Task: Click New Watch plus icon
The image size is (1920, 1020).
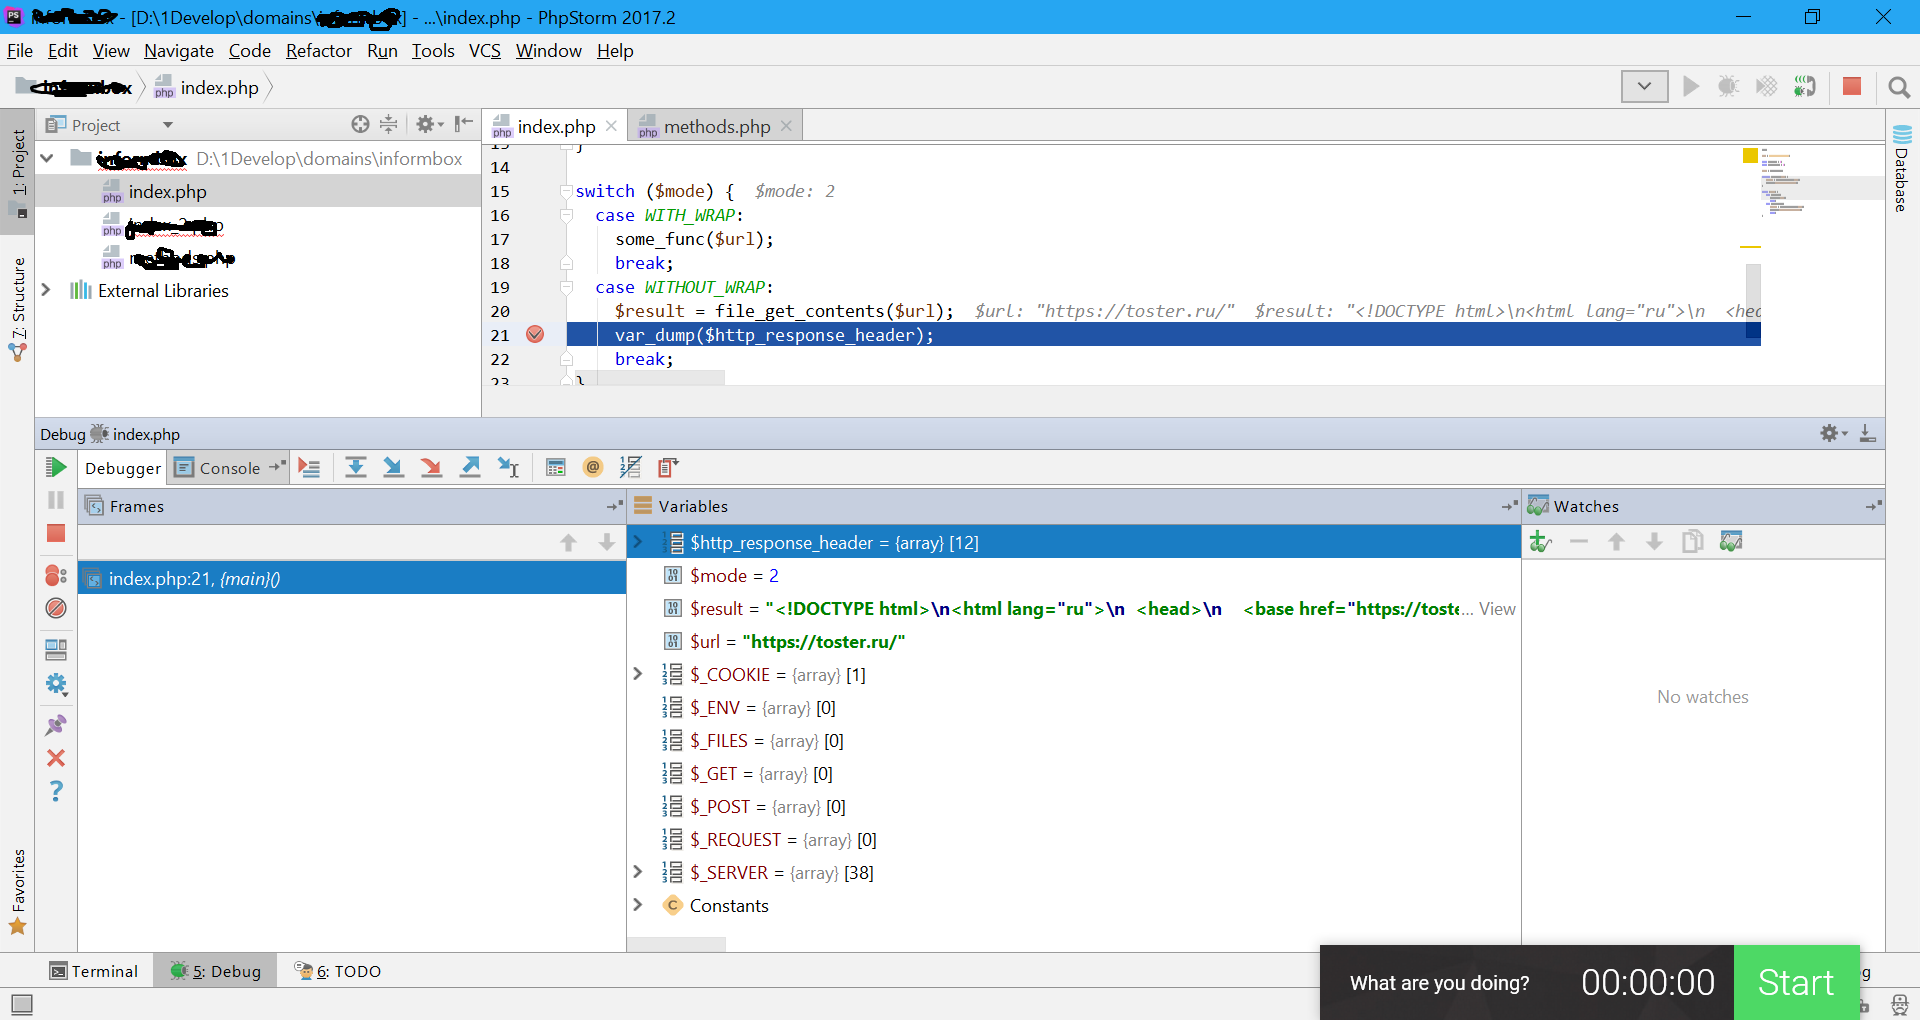Action: click(1540, 542)
